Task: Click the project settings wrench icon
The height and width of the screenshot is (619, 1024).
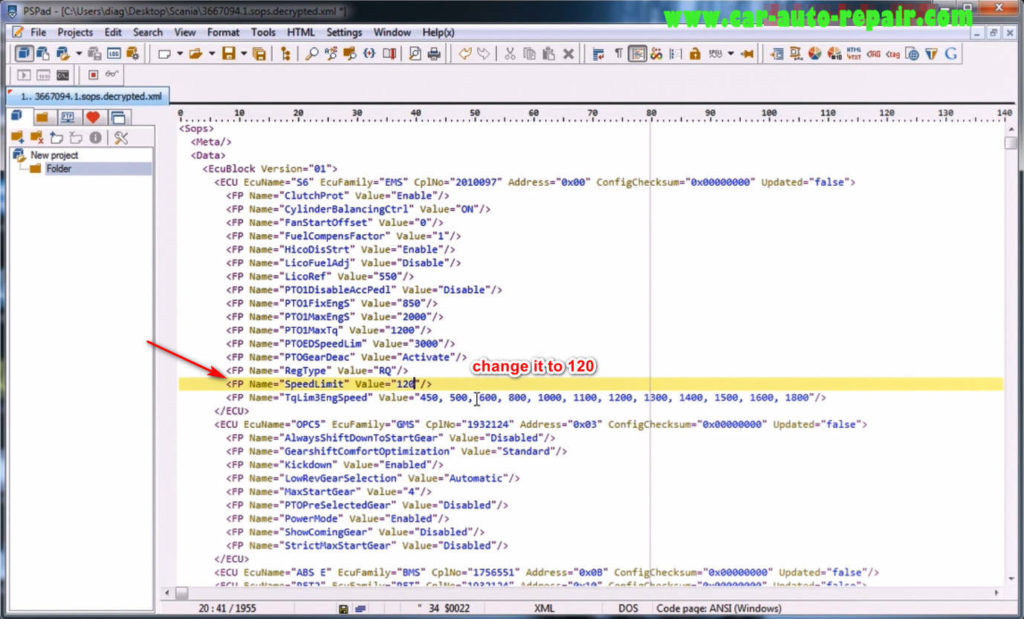Action: point(123,137)
